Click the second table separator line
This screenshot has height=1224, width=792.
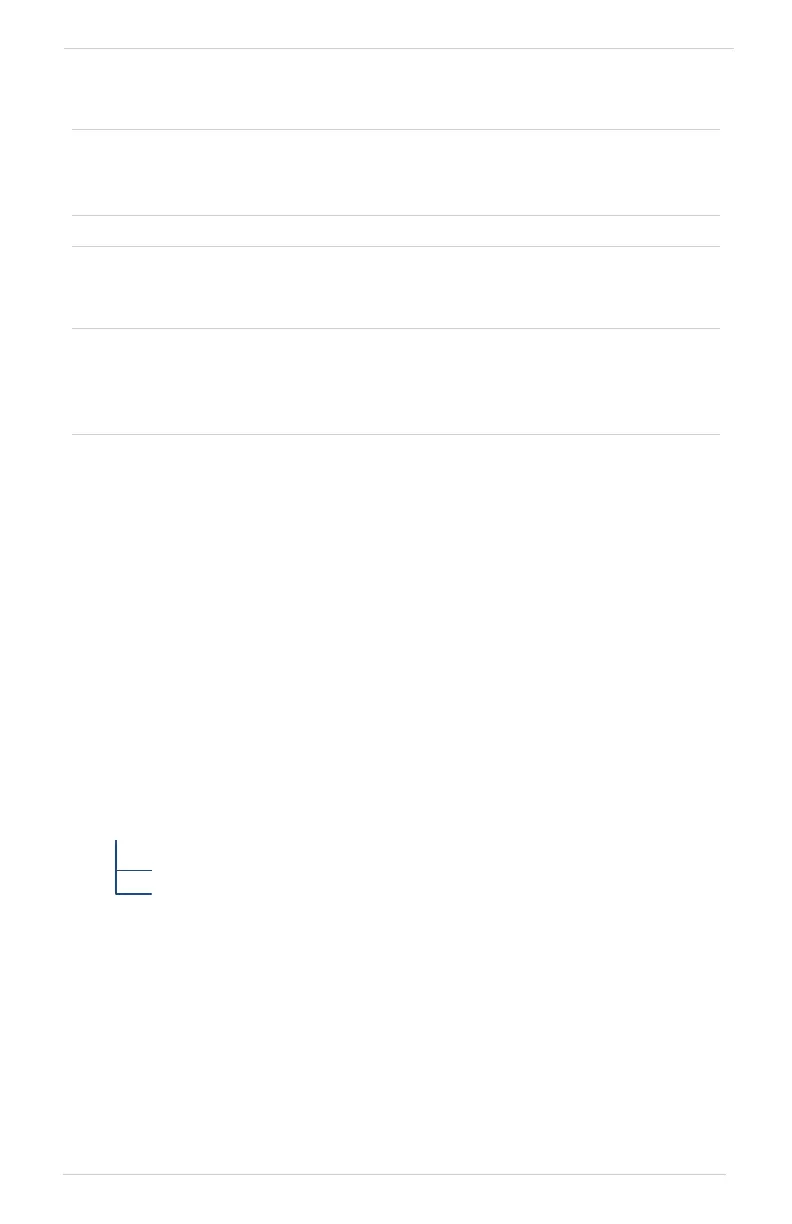pos(396,216)
